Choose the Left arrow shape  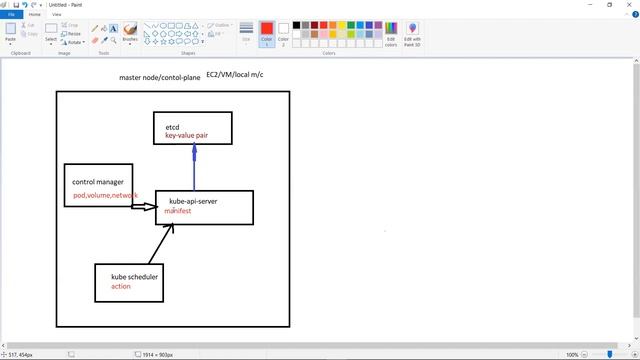pyautogui.click(x=187, y=34)
